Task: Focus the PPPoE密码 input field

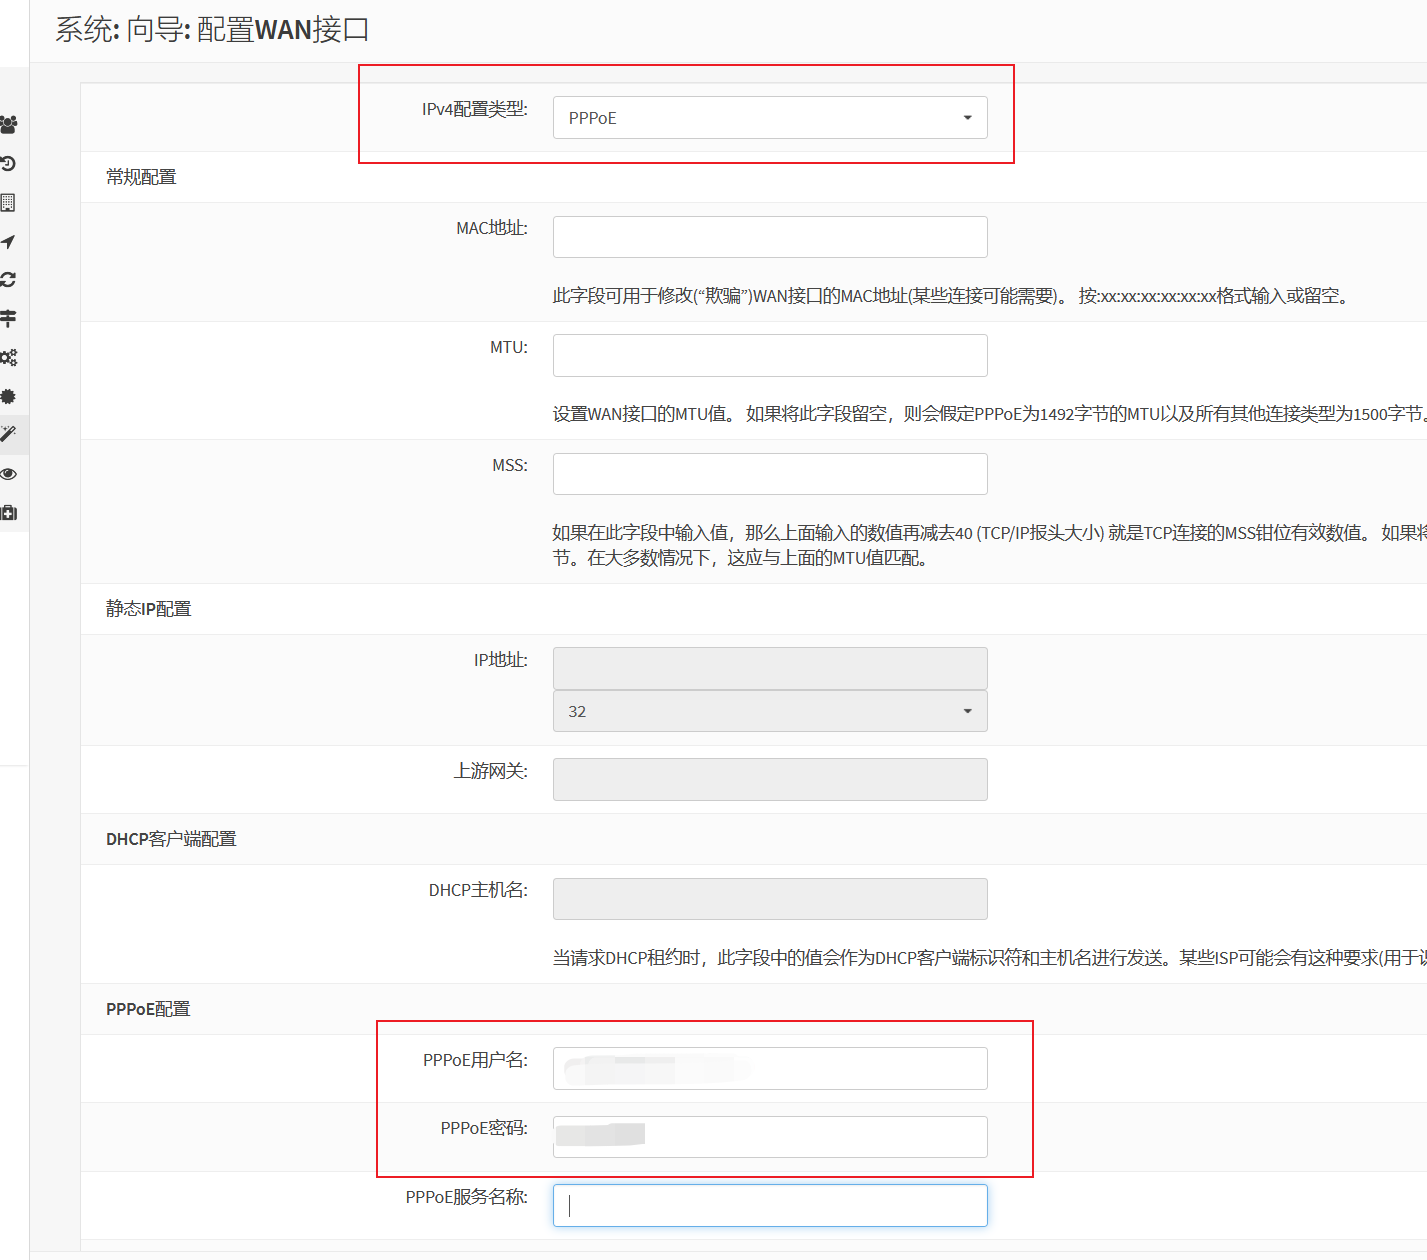Action: [x=770, y=1137]
